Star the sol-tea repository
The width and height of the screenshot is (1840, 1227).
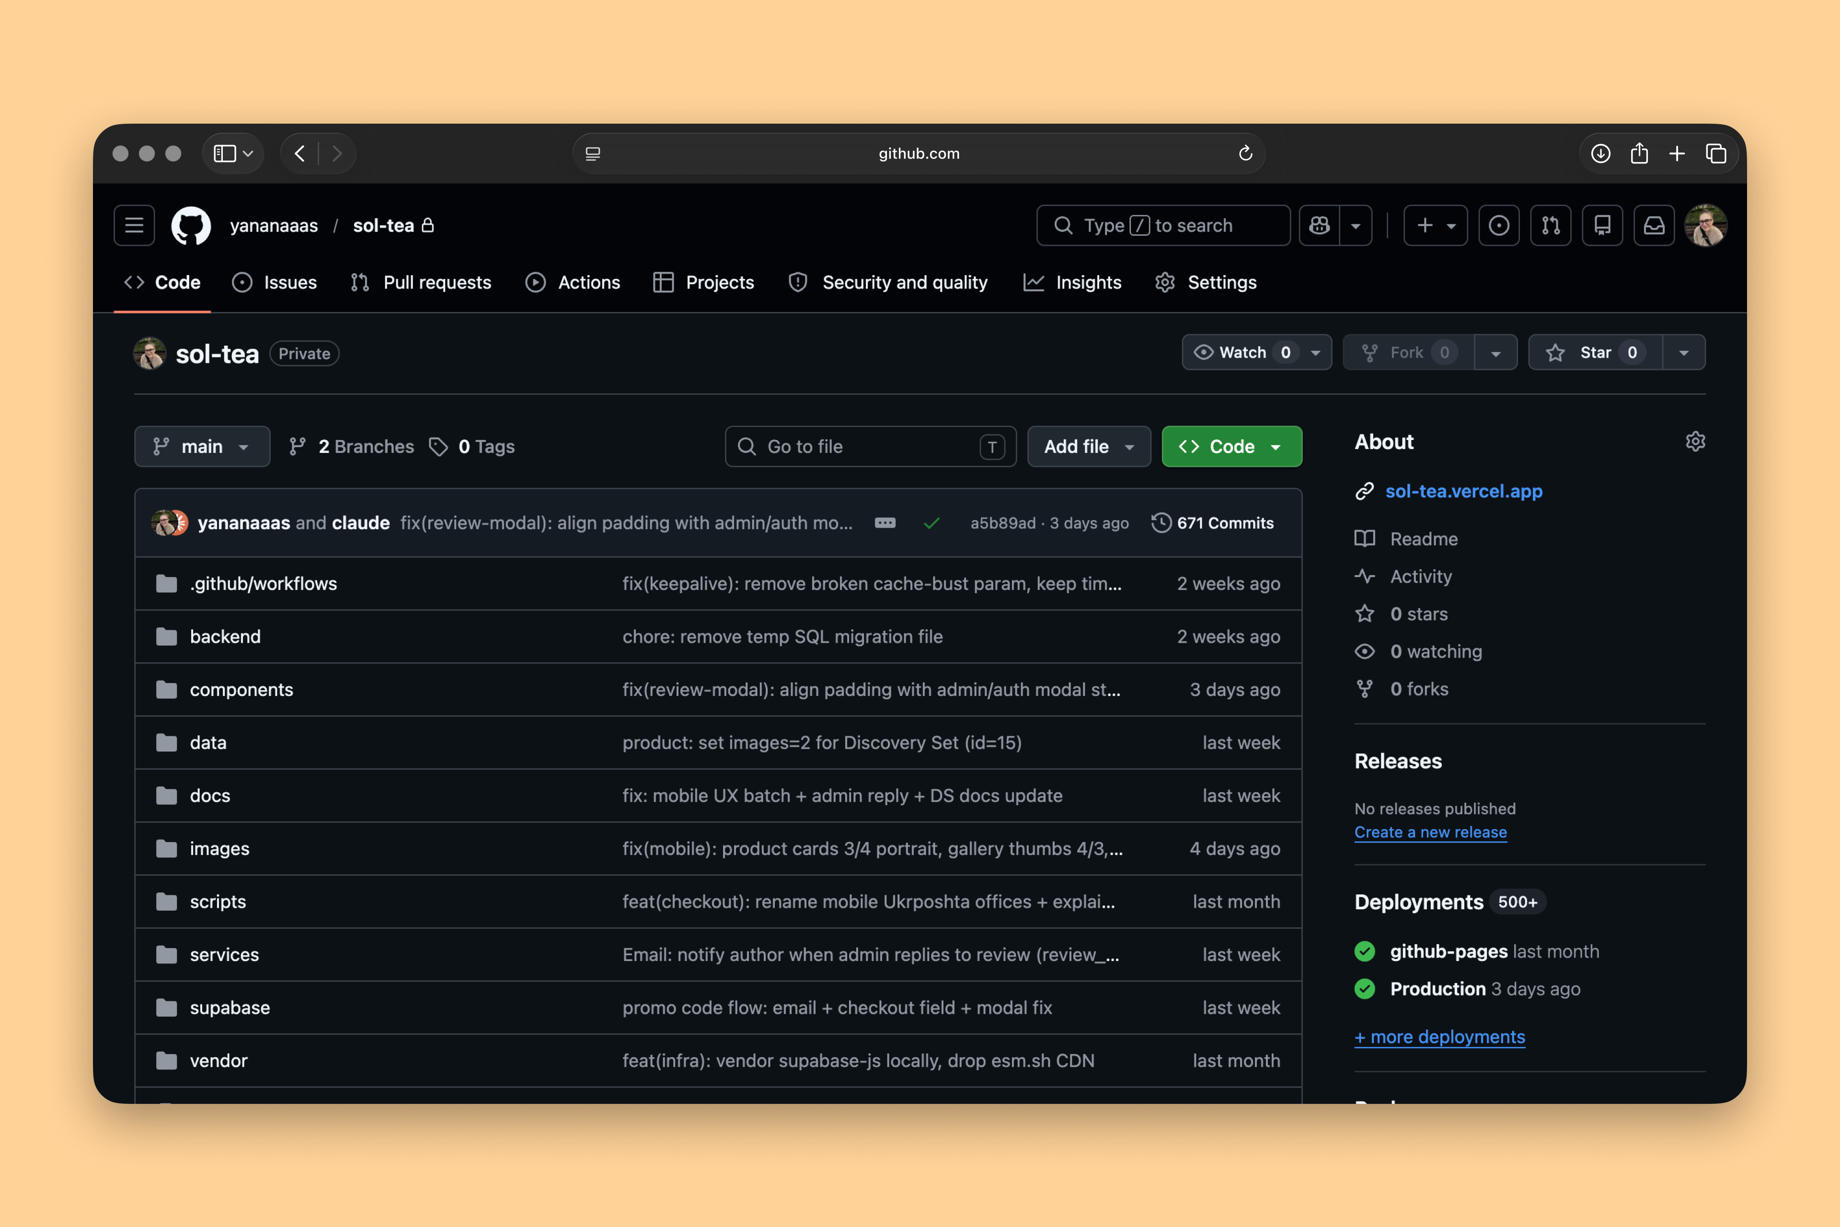1595,352
